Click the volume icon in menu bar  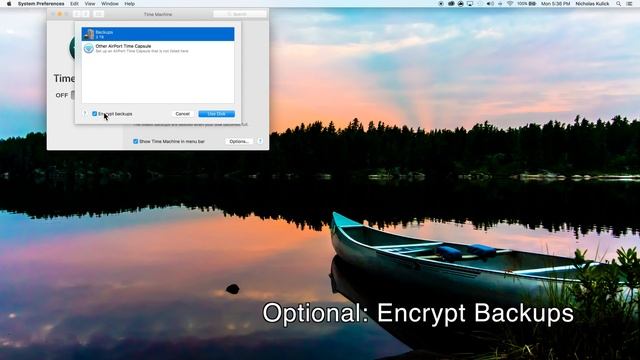[490, 4]
